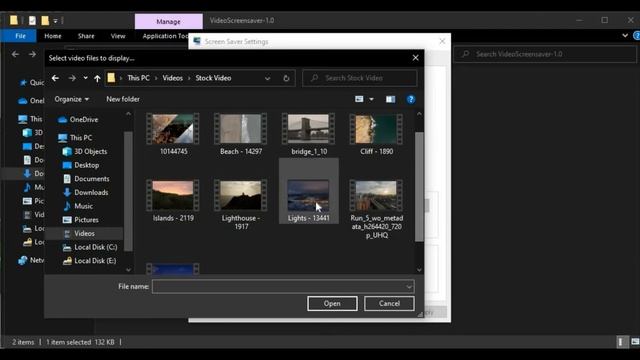Open Local Disk (E:) in dialog
Screen dimensions: 640x360
(x=89, y=261)
